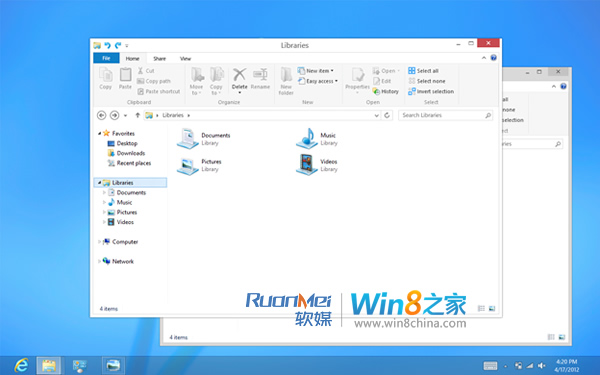Expand the Computer tree node
The height and width of the screenshot is (375, 600).
tap(99, 242)
